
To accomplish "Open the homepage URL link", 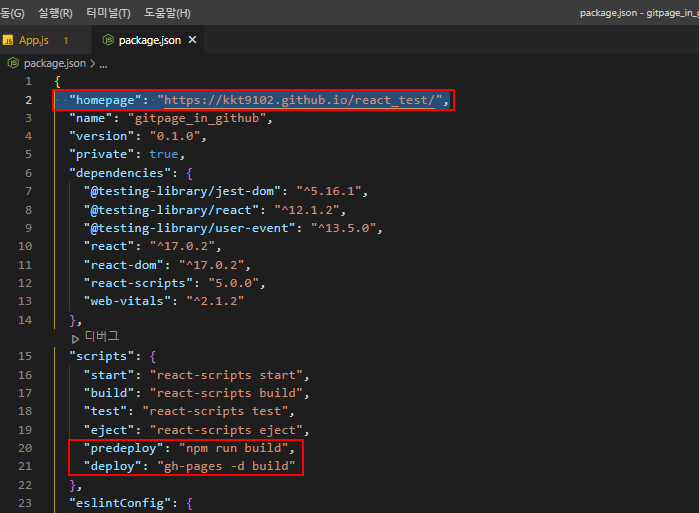I will pyautogui.click(x=299, y=100).
